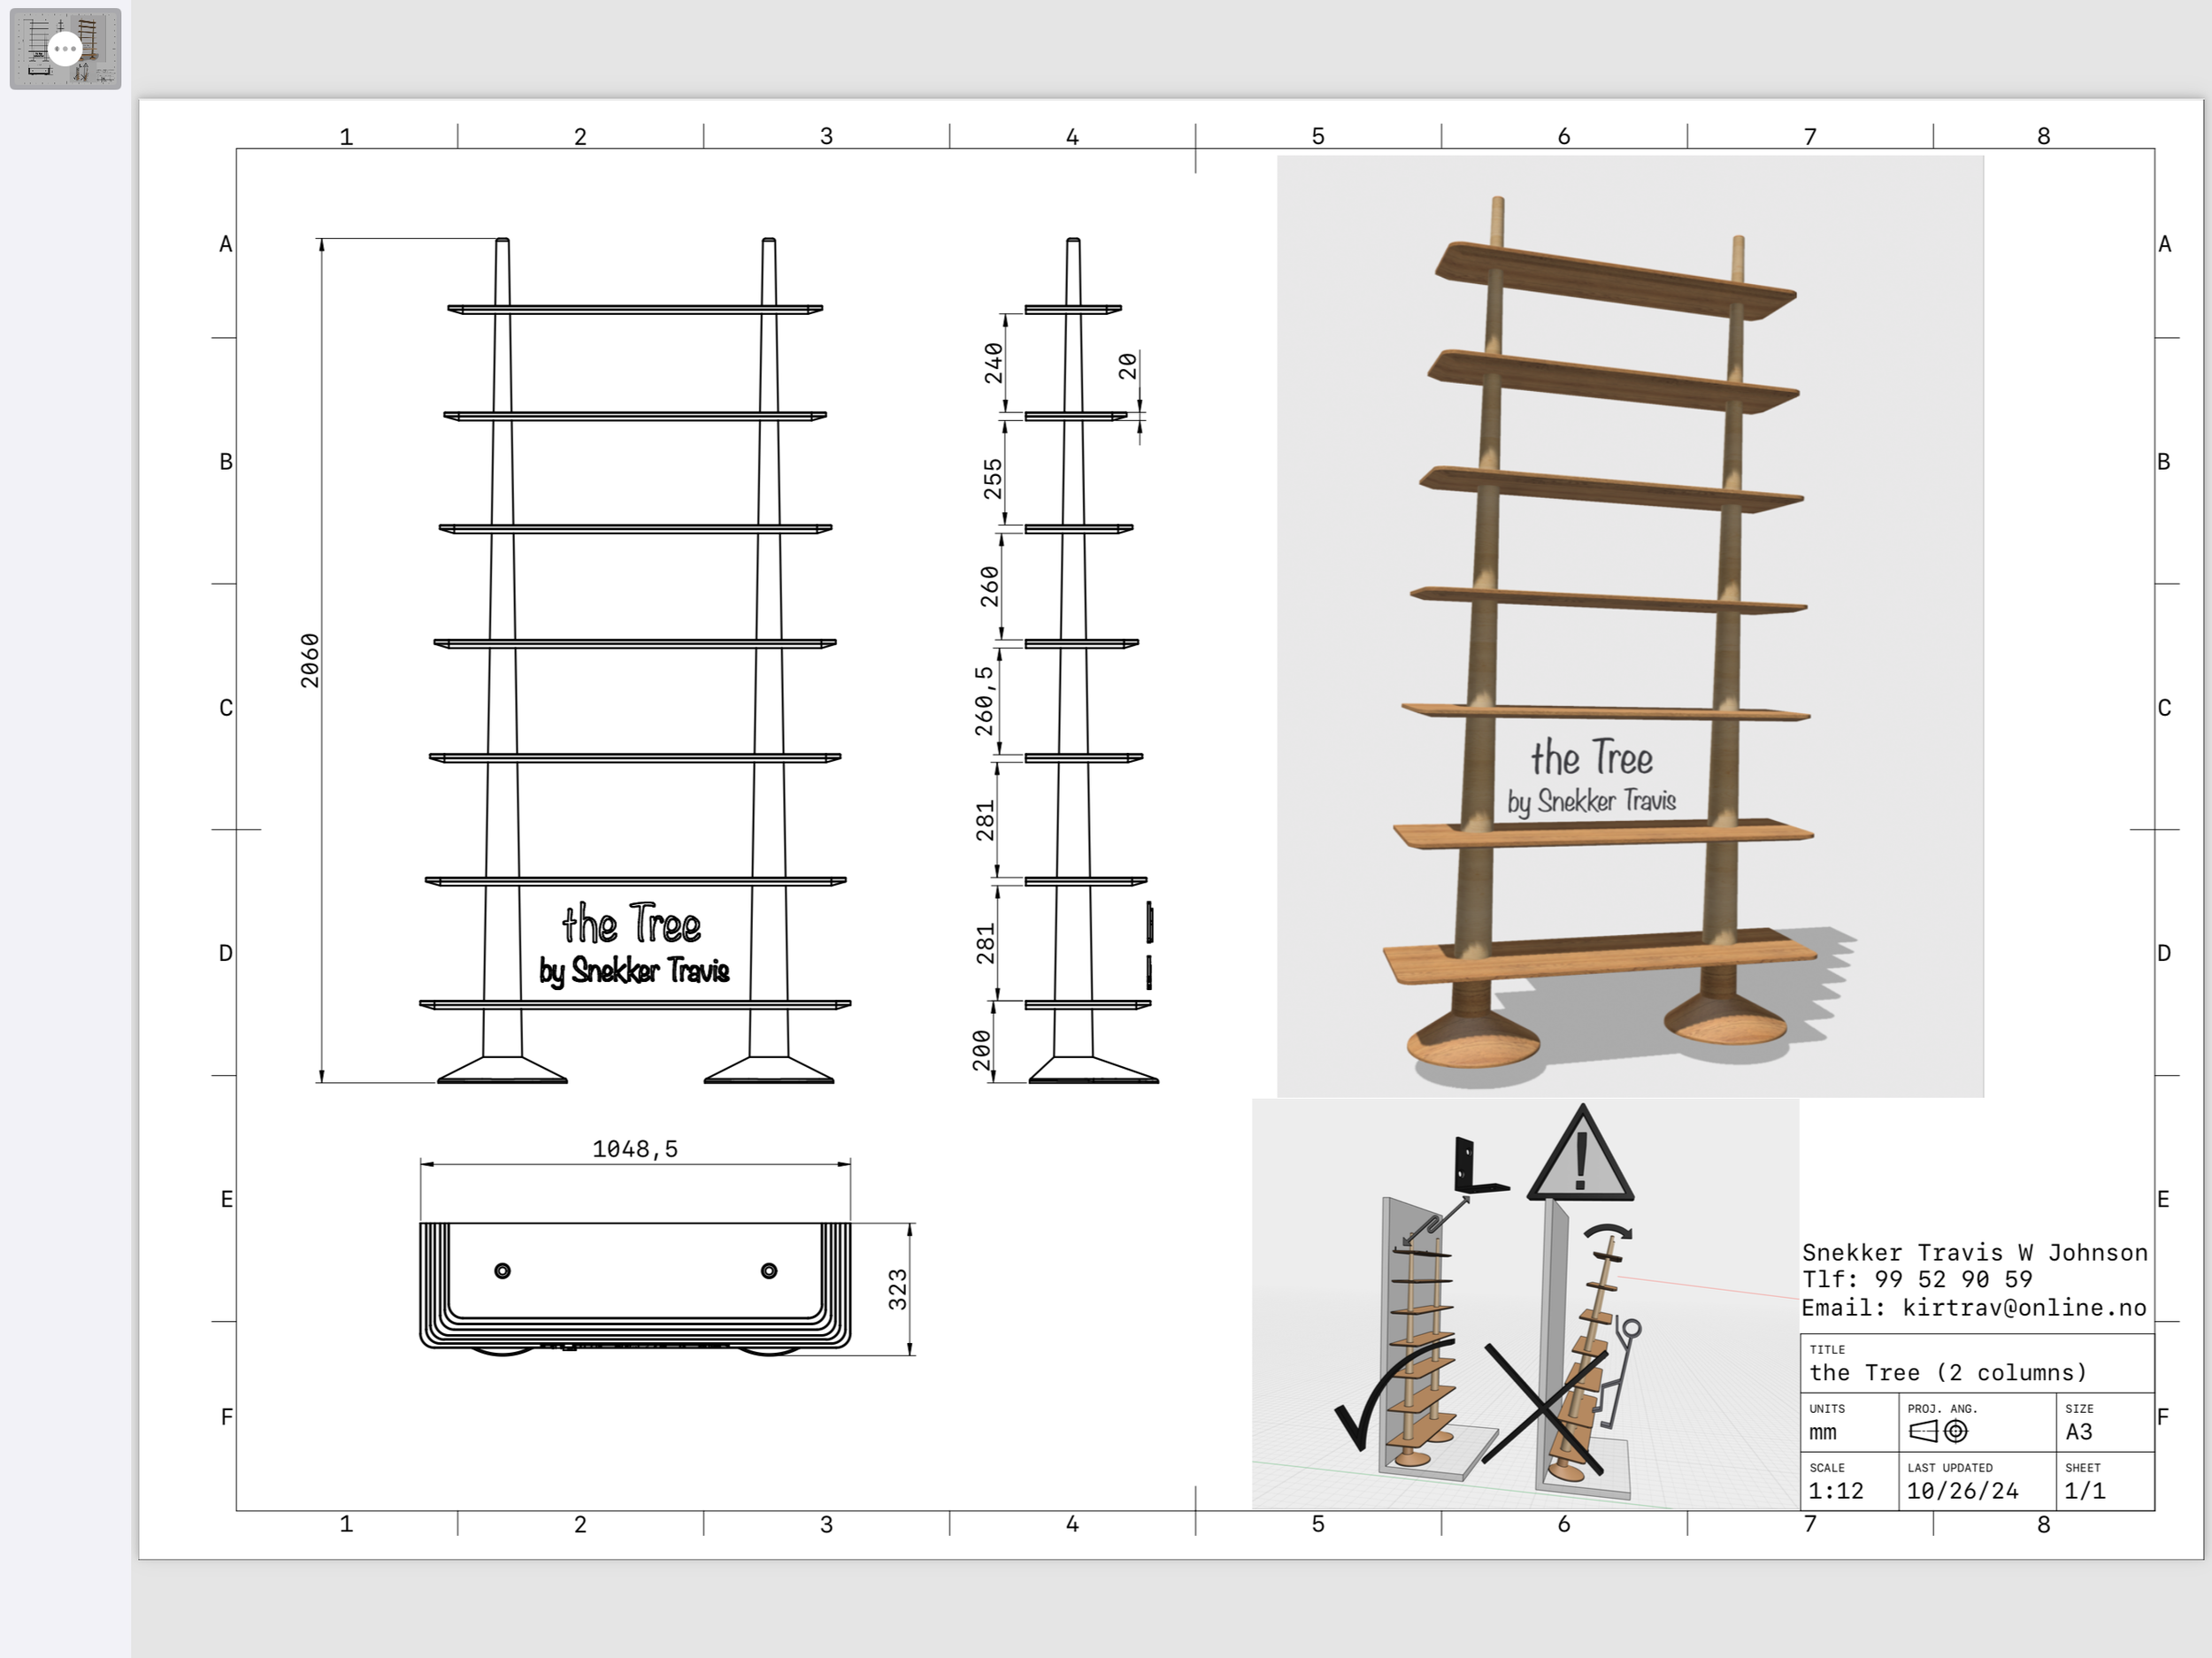Click the left column hole in top view
Screen dimensions: 2212x1658
503,1271
